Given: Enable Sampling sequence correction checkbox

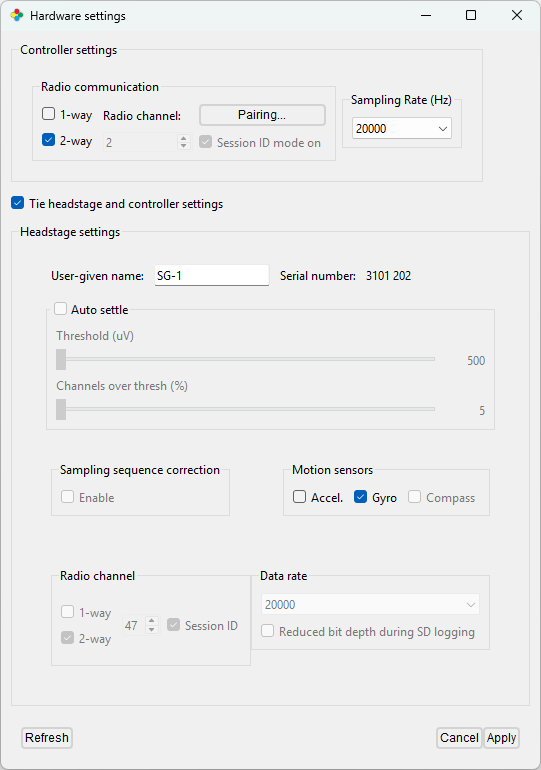Looking at the screenshot, I should pos(67,496).
